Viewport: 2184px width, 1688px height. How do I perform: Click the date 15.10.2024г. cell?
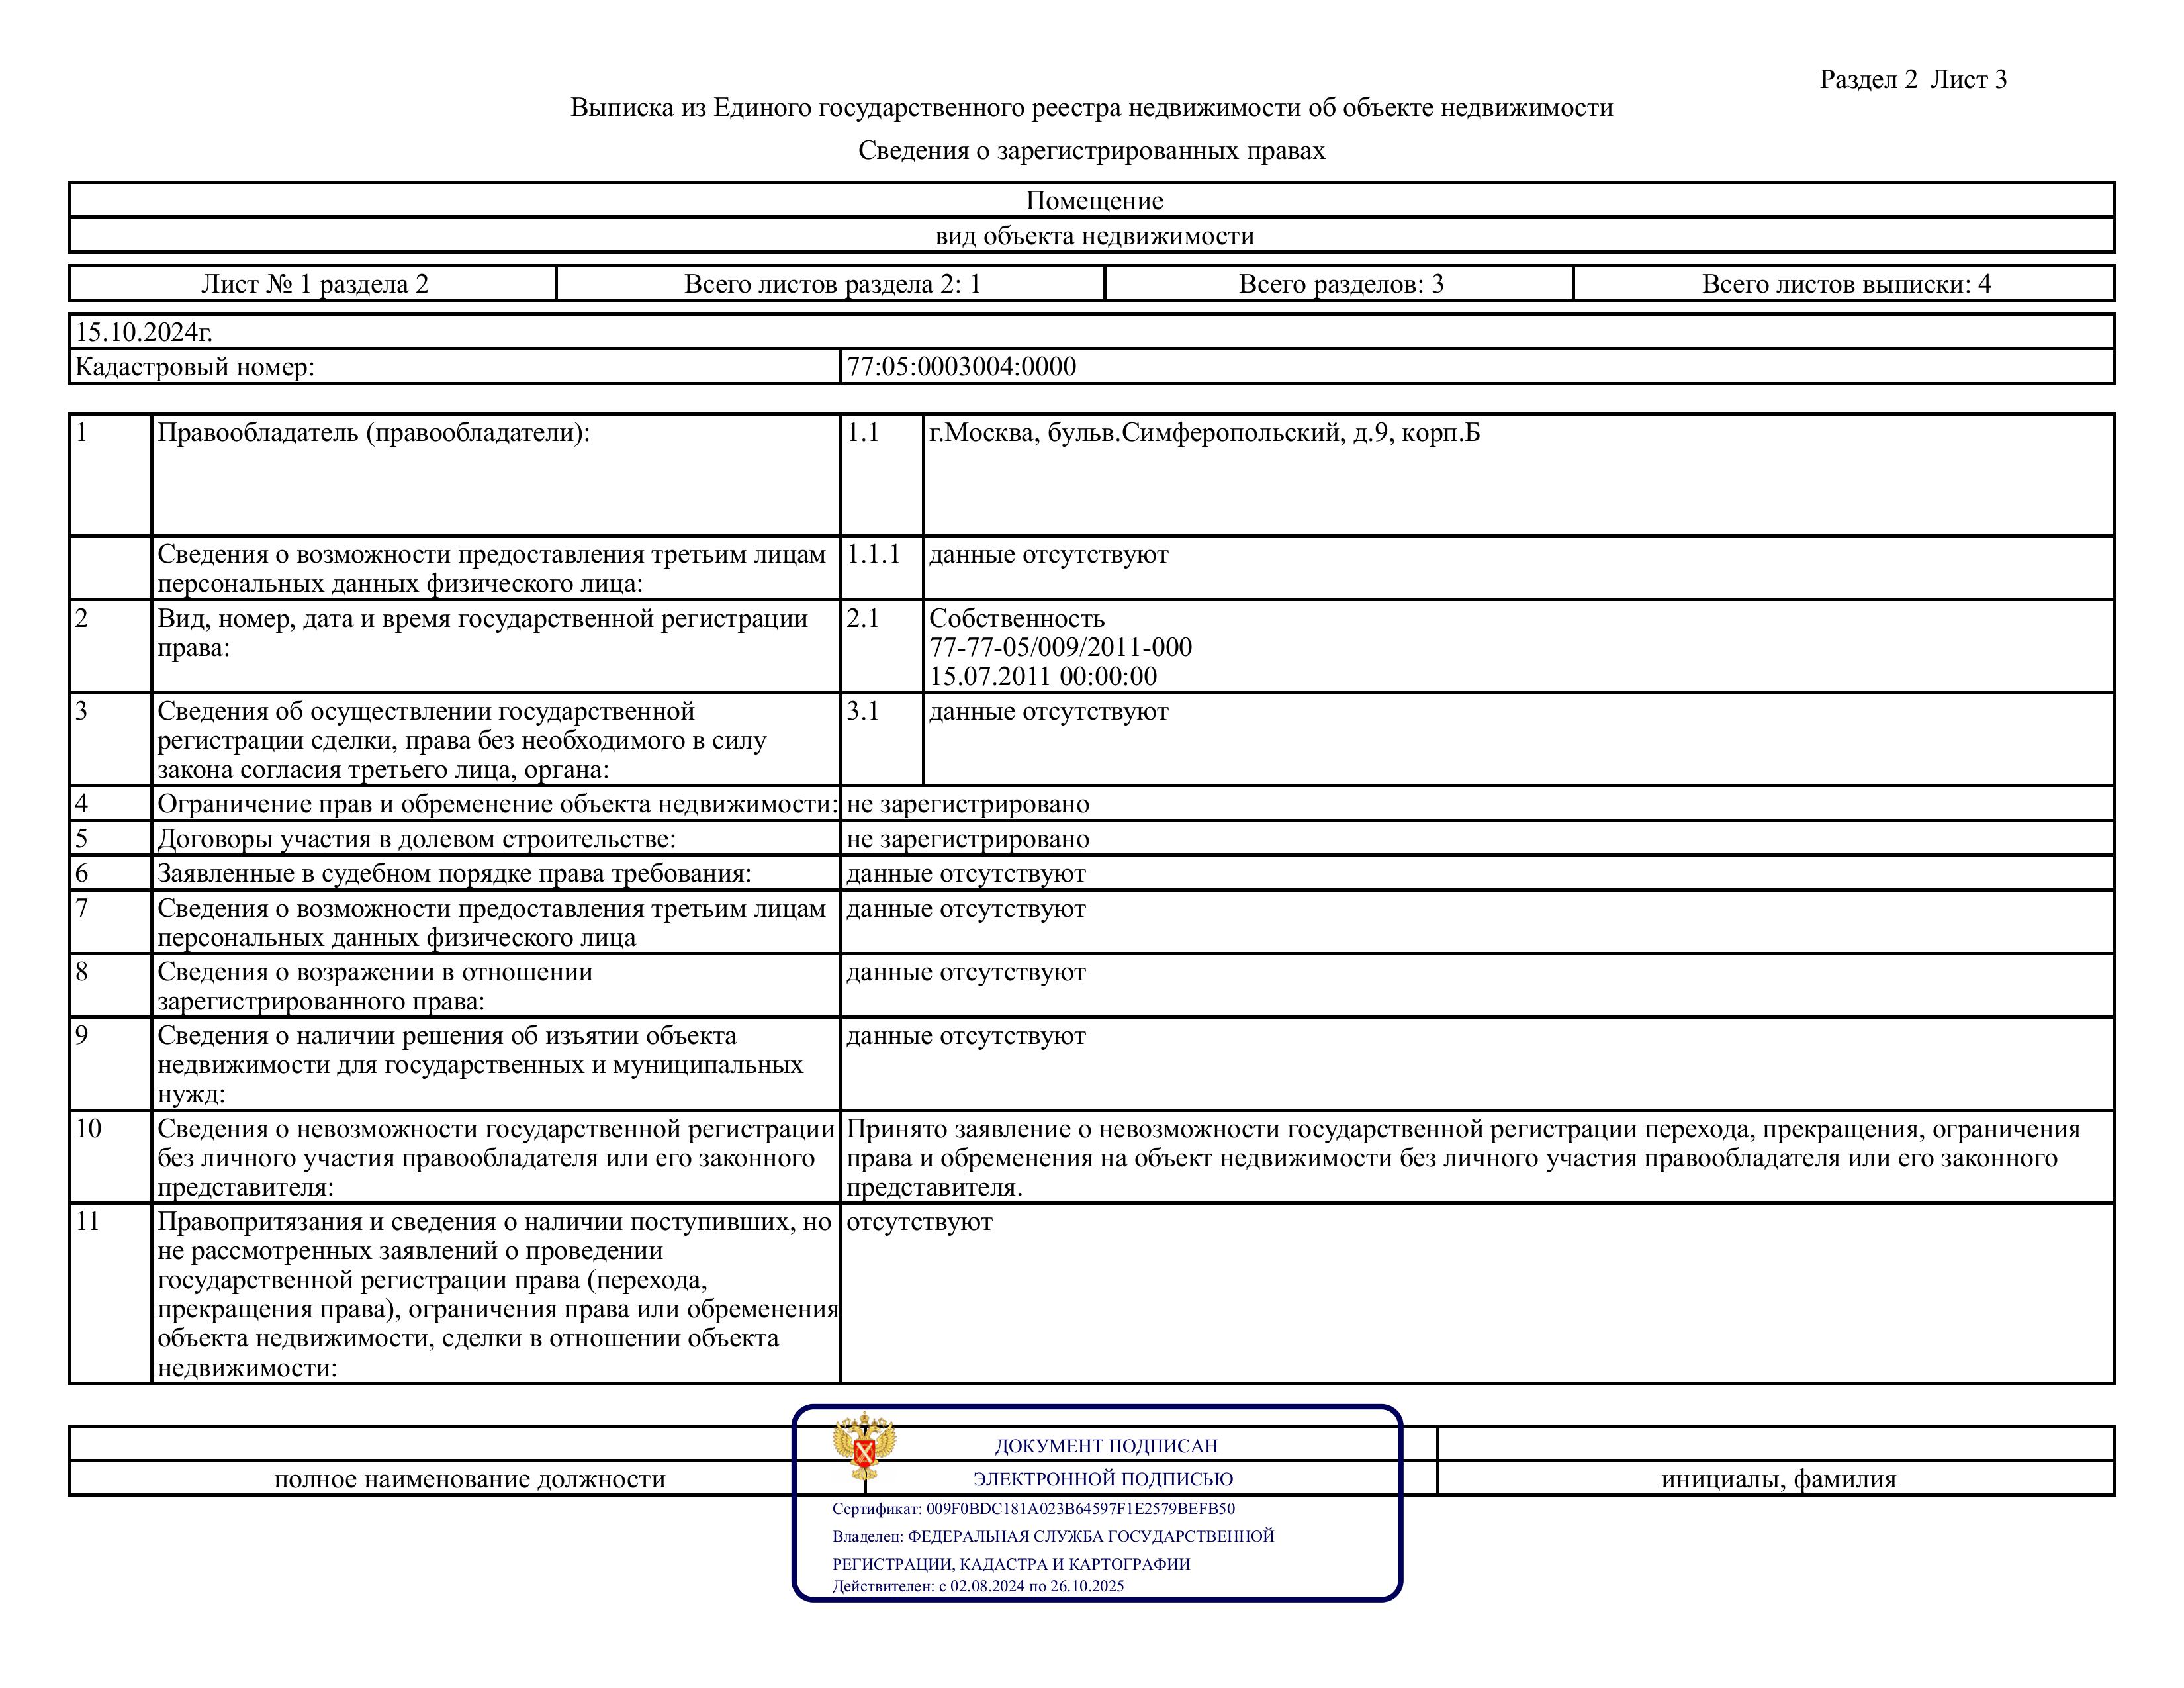click(144, 332)
